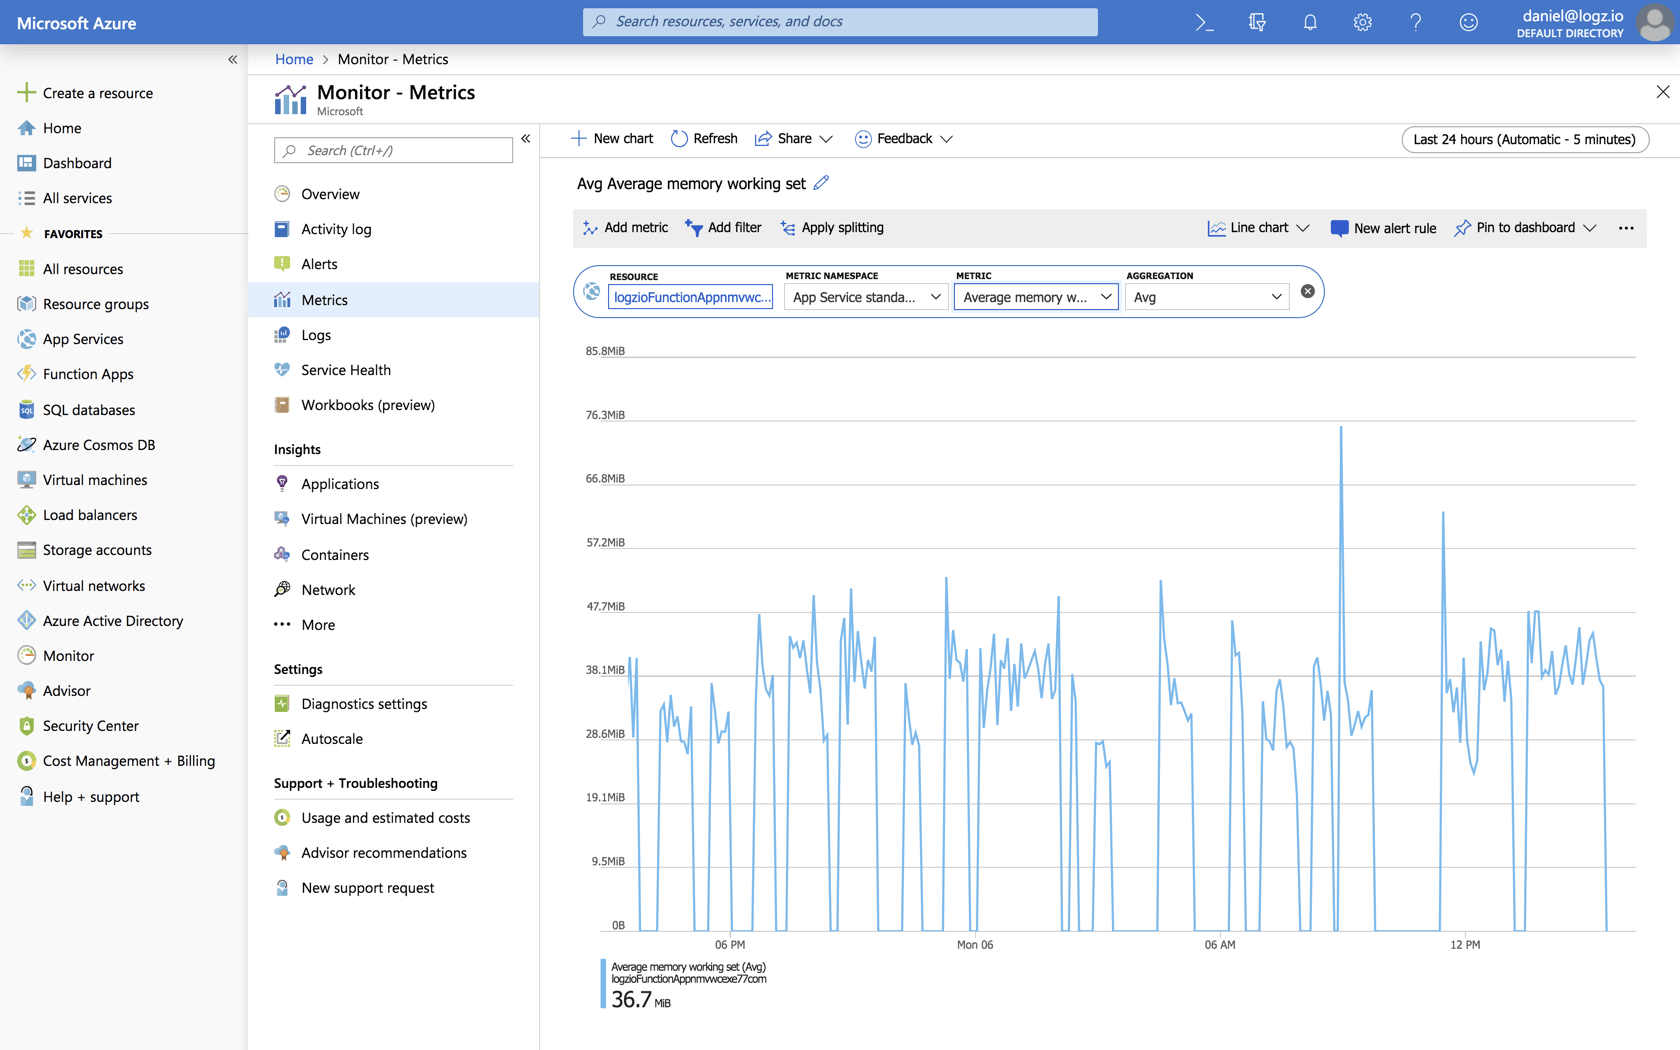Image resolution: width=1680 pixels, height=1050 pixels.
Task: Go to Home via breadcrumb link
Action: [x=294, y=59]
